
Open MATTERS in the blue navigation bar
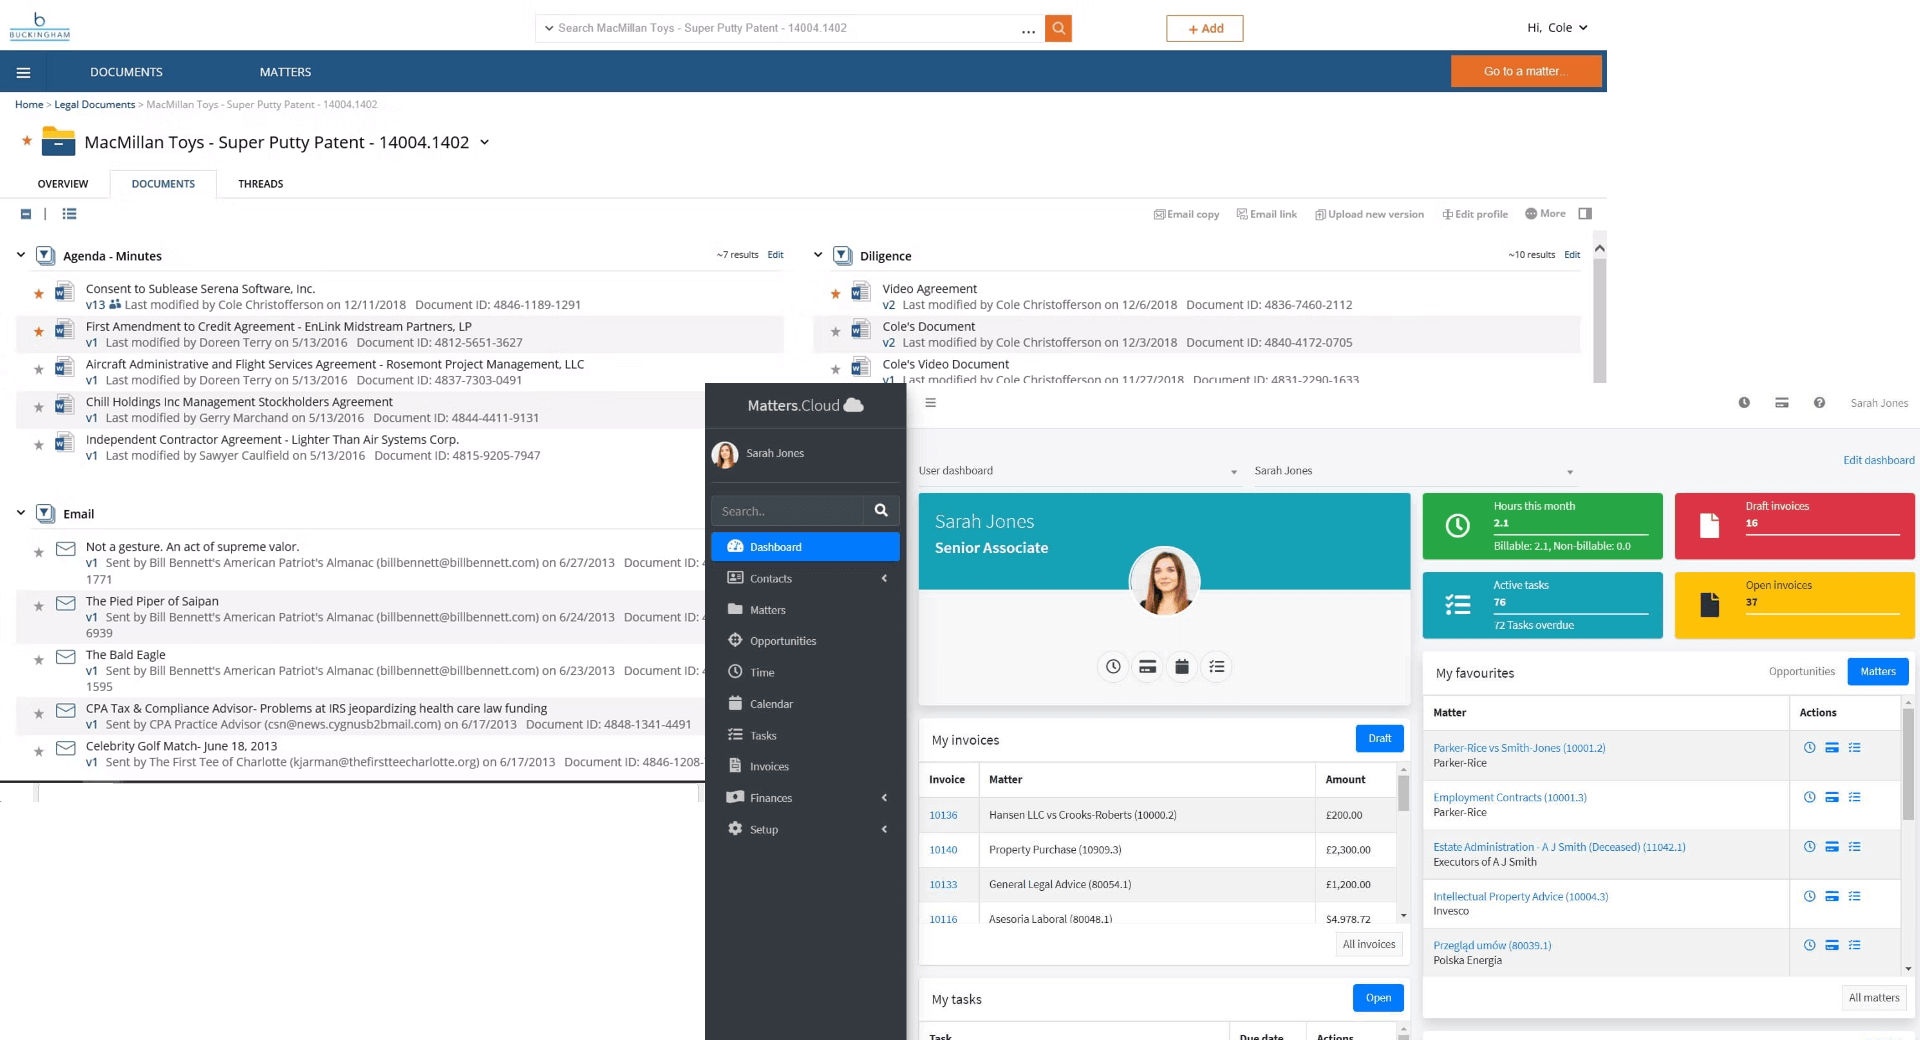285,72
